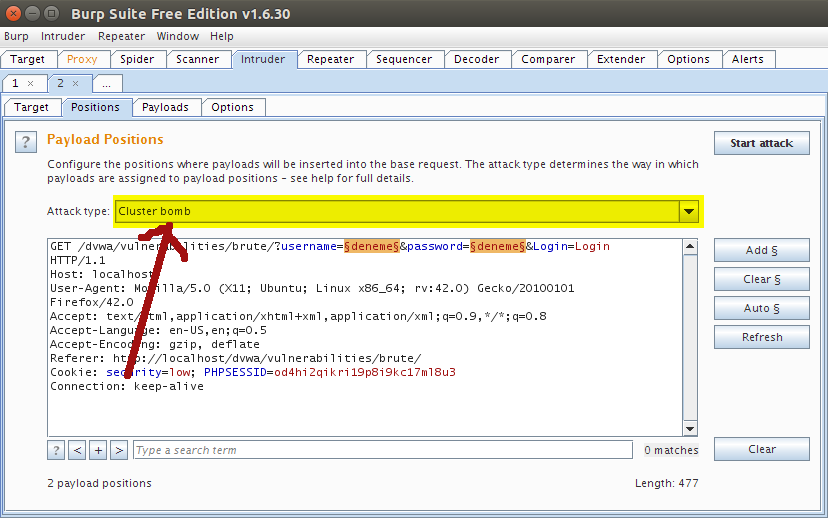The width and height of the screenshot is (828, 518).
Task: Switch to the Spider tab
Action: coord(137,59)
